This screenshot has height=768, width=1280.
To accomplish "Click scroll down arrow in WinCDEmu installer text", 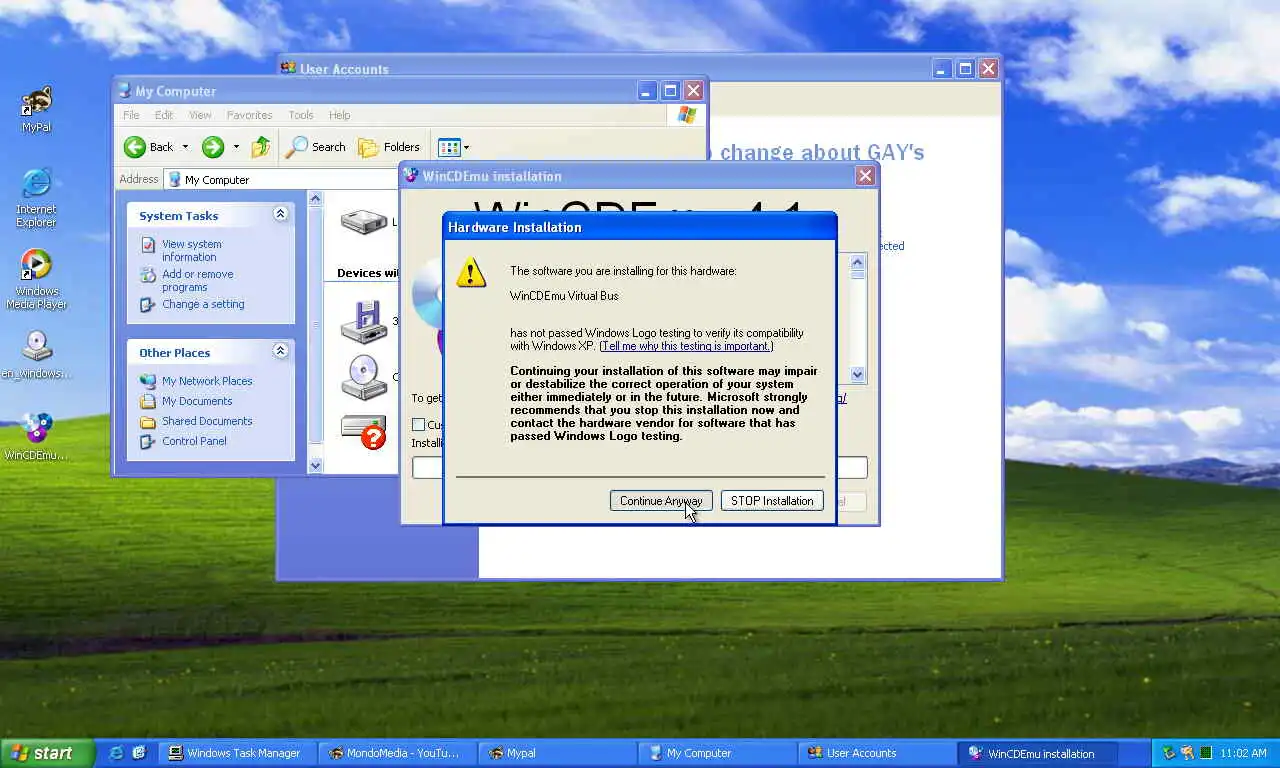I will pyautogui.click(x=857, y=374).
